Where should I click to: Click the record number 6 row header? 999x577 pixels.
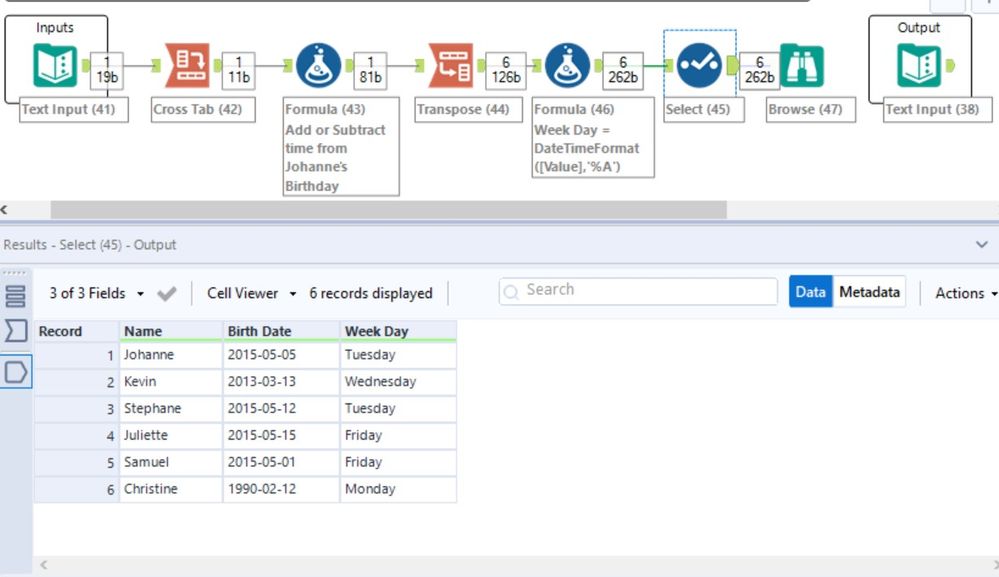tap(76, 488)
